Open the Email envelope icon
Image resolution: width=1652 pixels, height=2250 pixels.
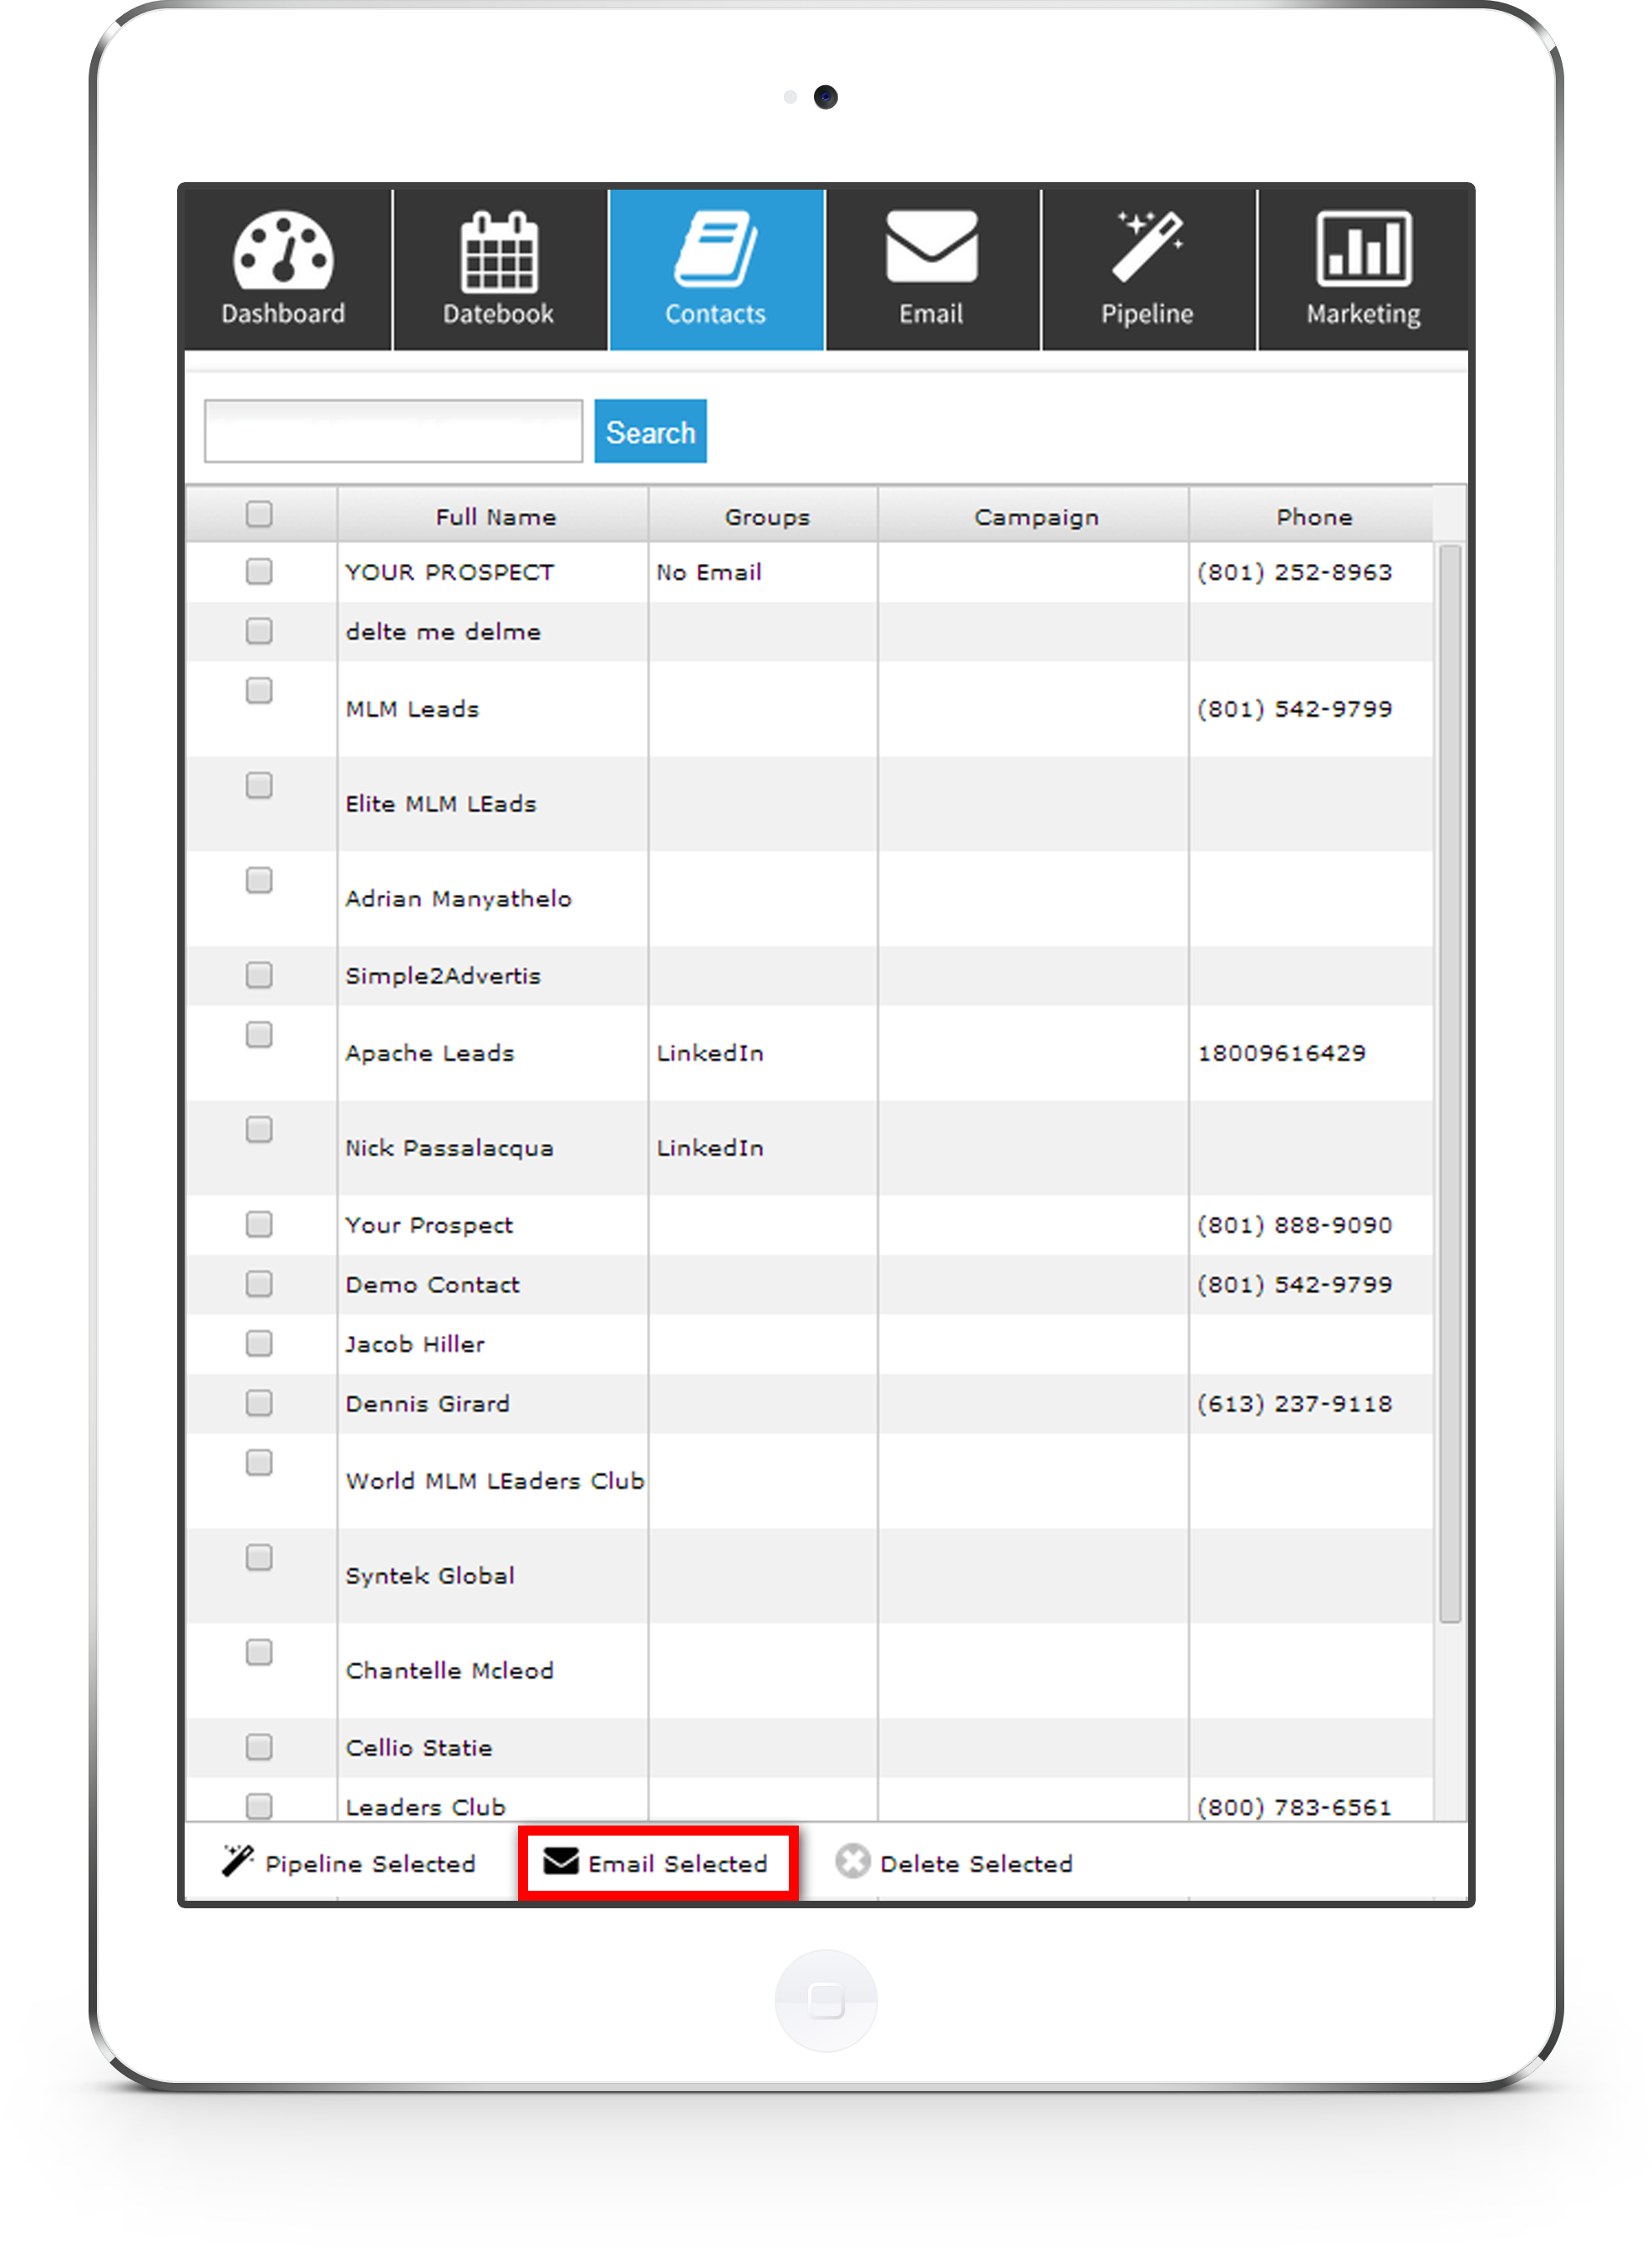click(x=931, y=246)
